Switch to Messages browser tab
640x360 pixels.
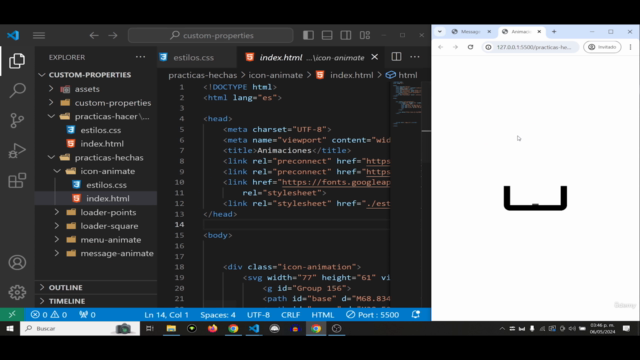pyautogui.click(x=471, y=31)
